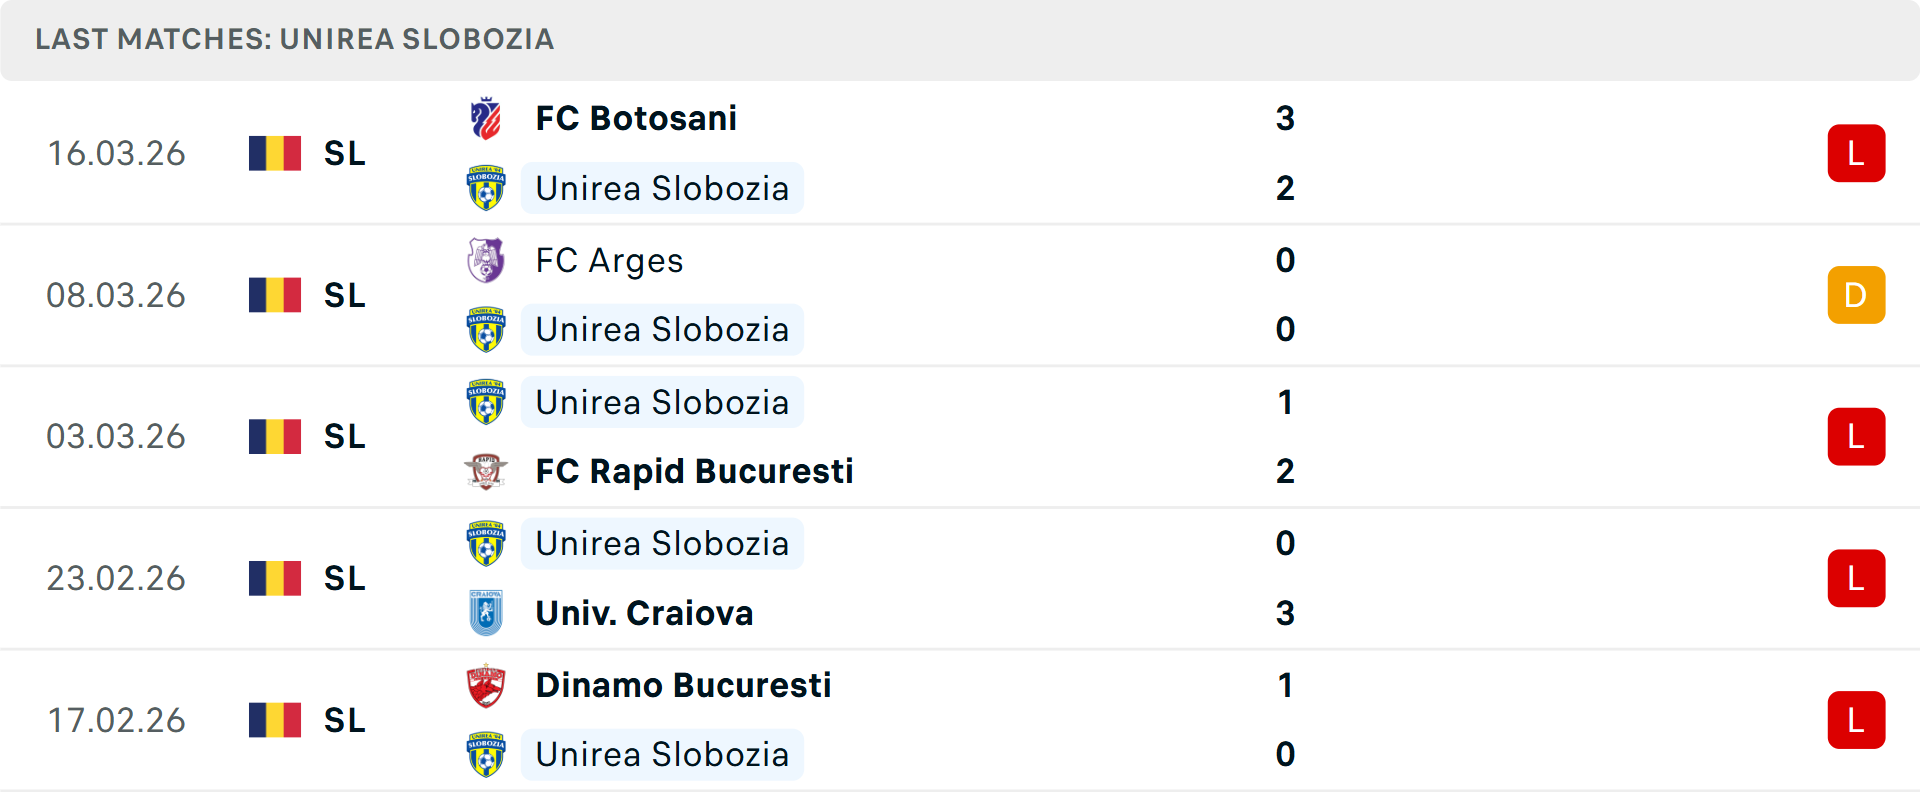The width and height of the screenshot is (1920, 792).
Task: Select the 17.02.26 match date
Action: point(116,720)
